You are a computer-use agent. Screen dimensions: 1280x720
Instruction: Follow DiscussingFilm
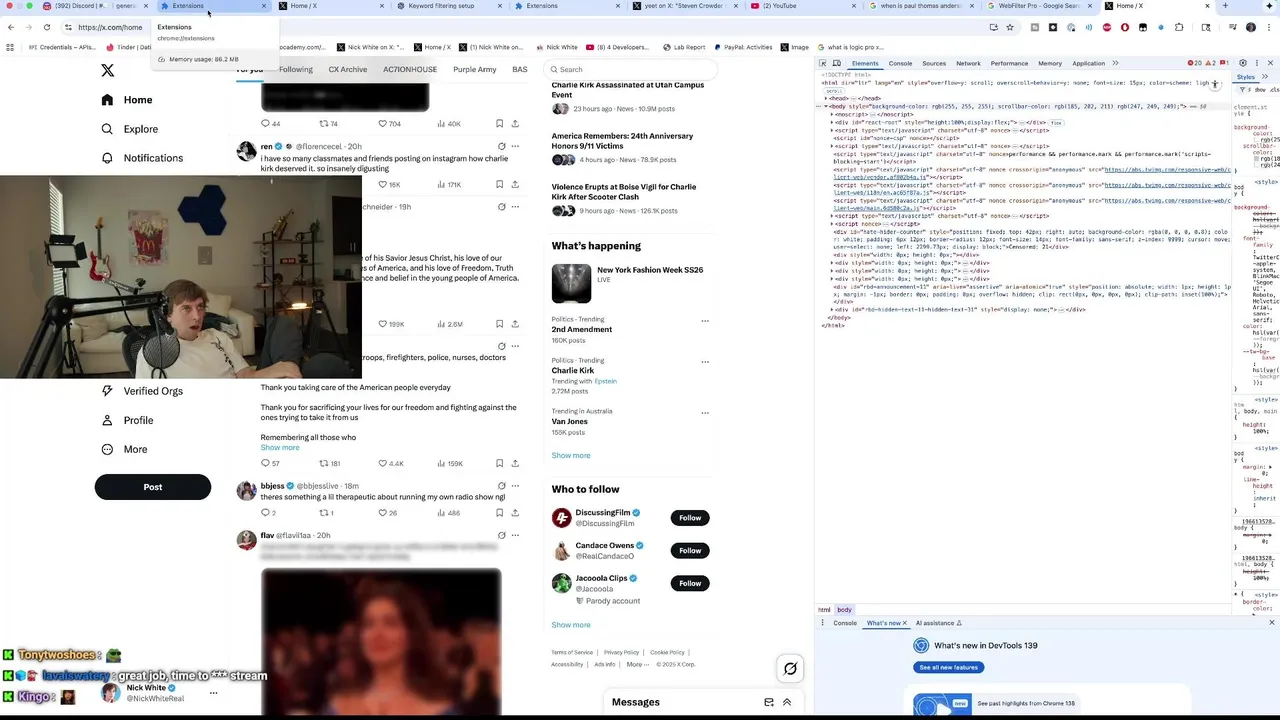click(690, 518)
